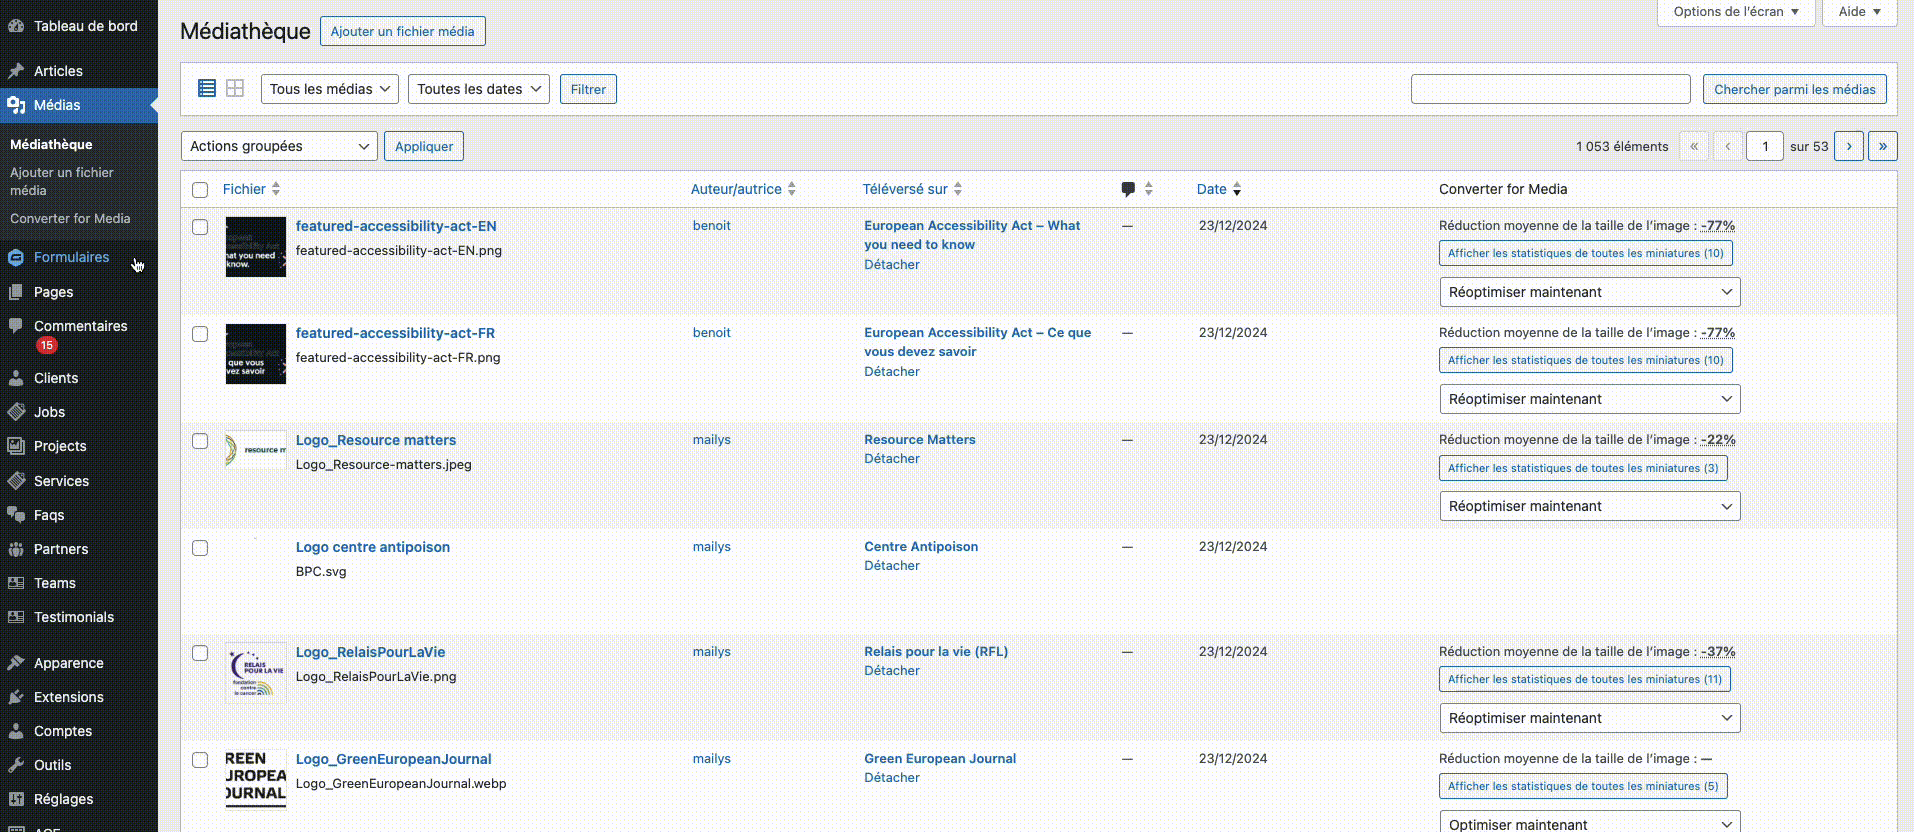Detach Centre Antipoison with Détacher link
1914x832 pixels.
[x=892, y=566]
